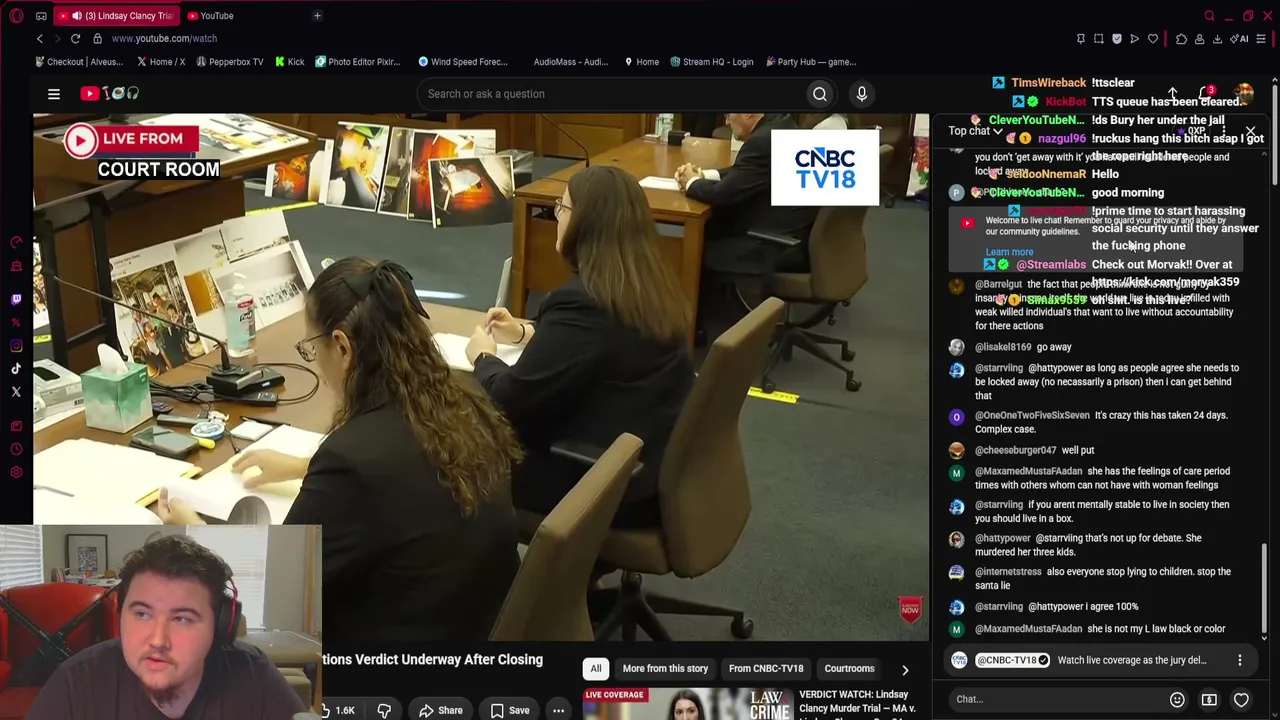Open the GX Corner gamepad icon
This screenshot has height=720, width=1280.
click(41, 16)
